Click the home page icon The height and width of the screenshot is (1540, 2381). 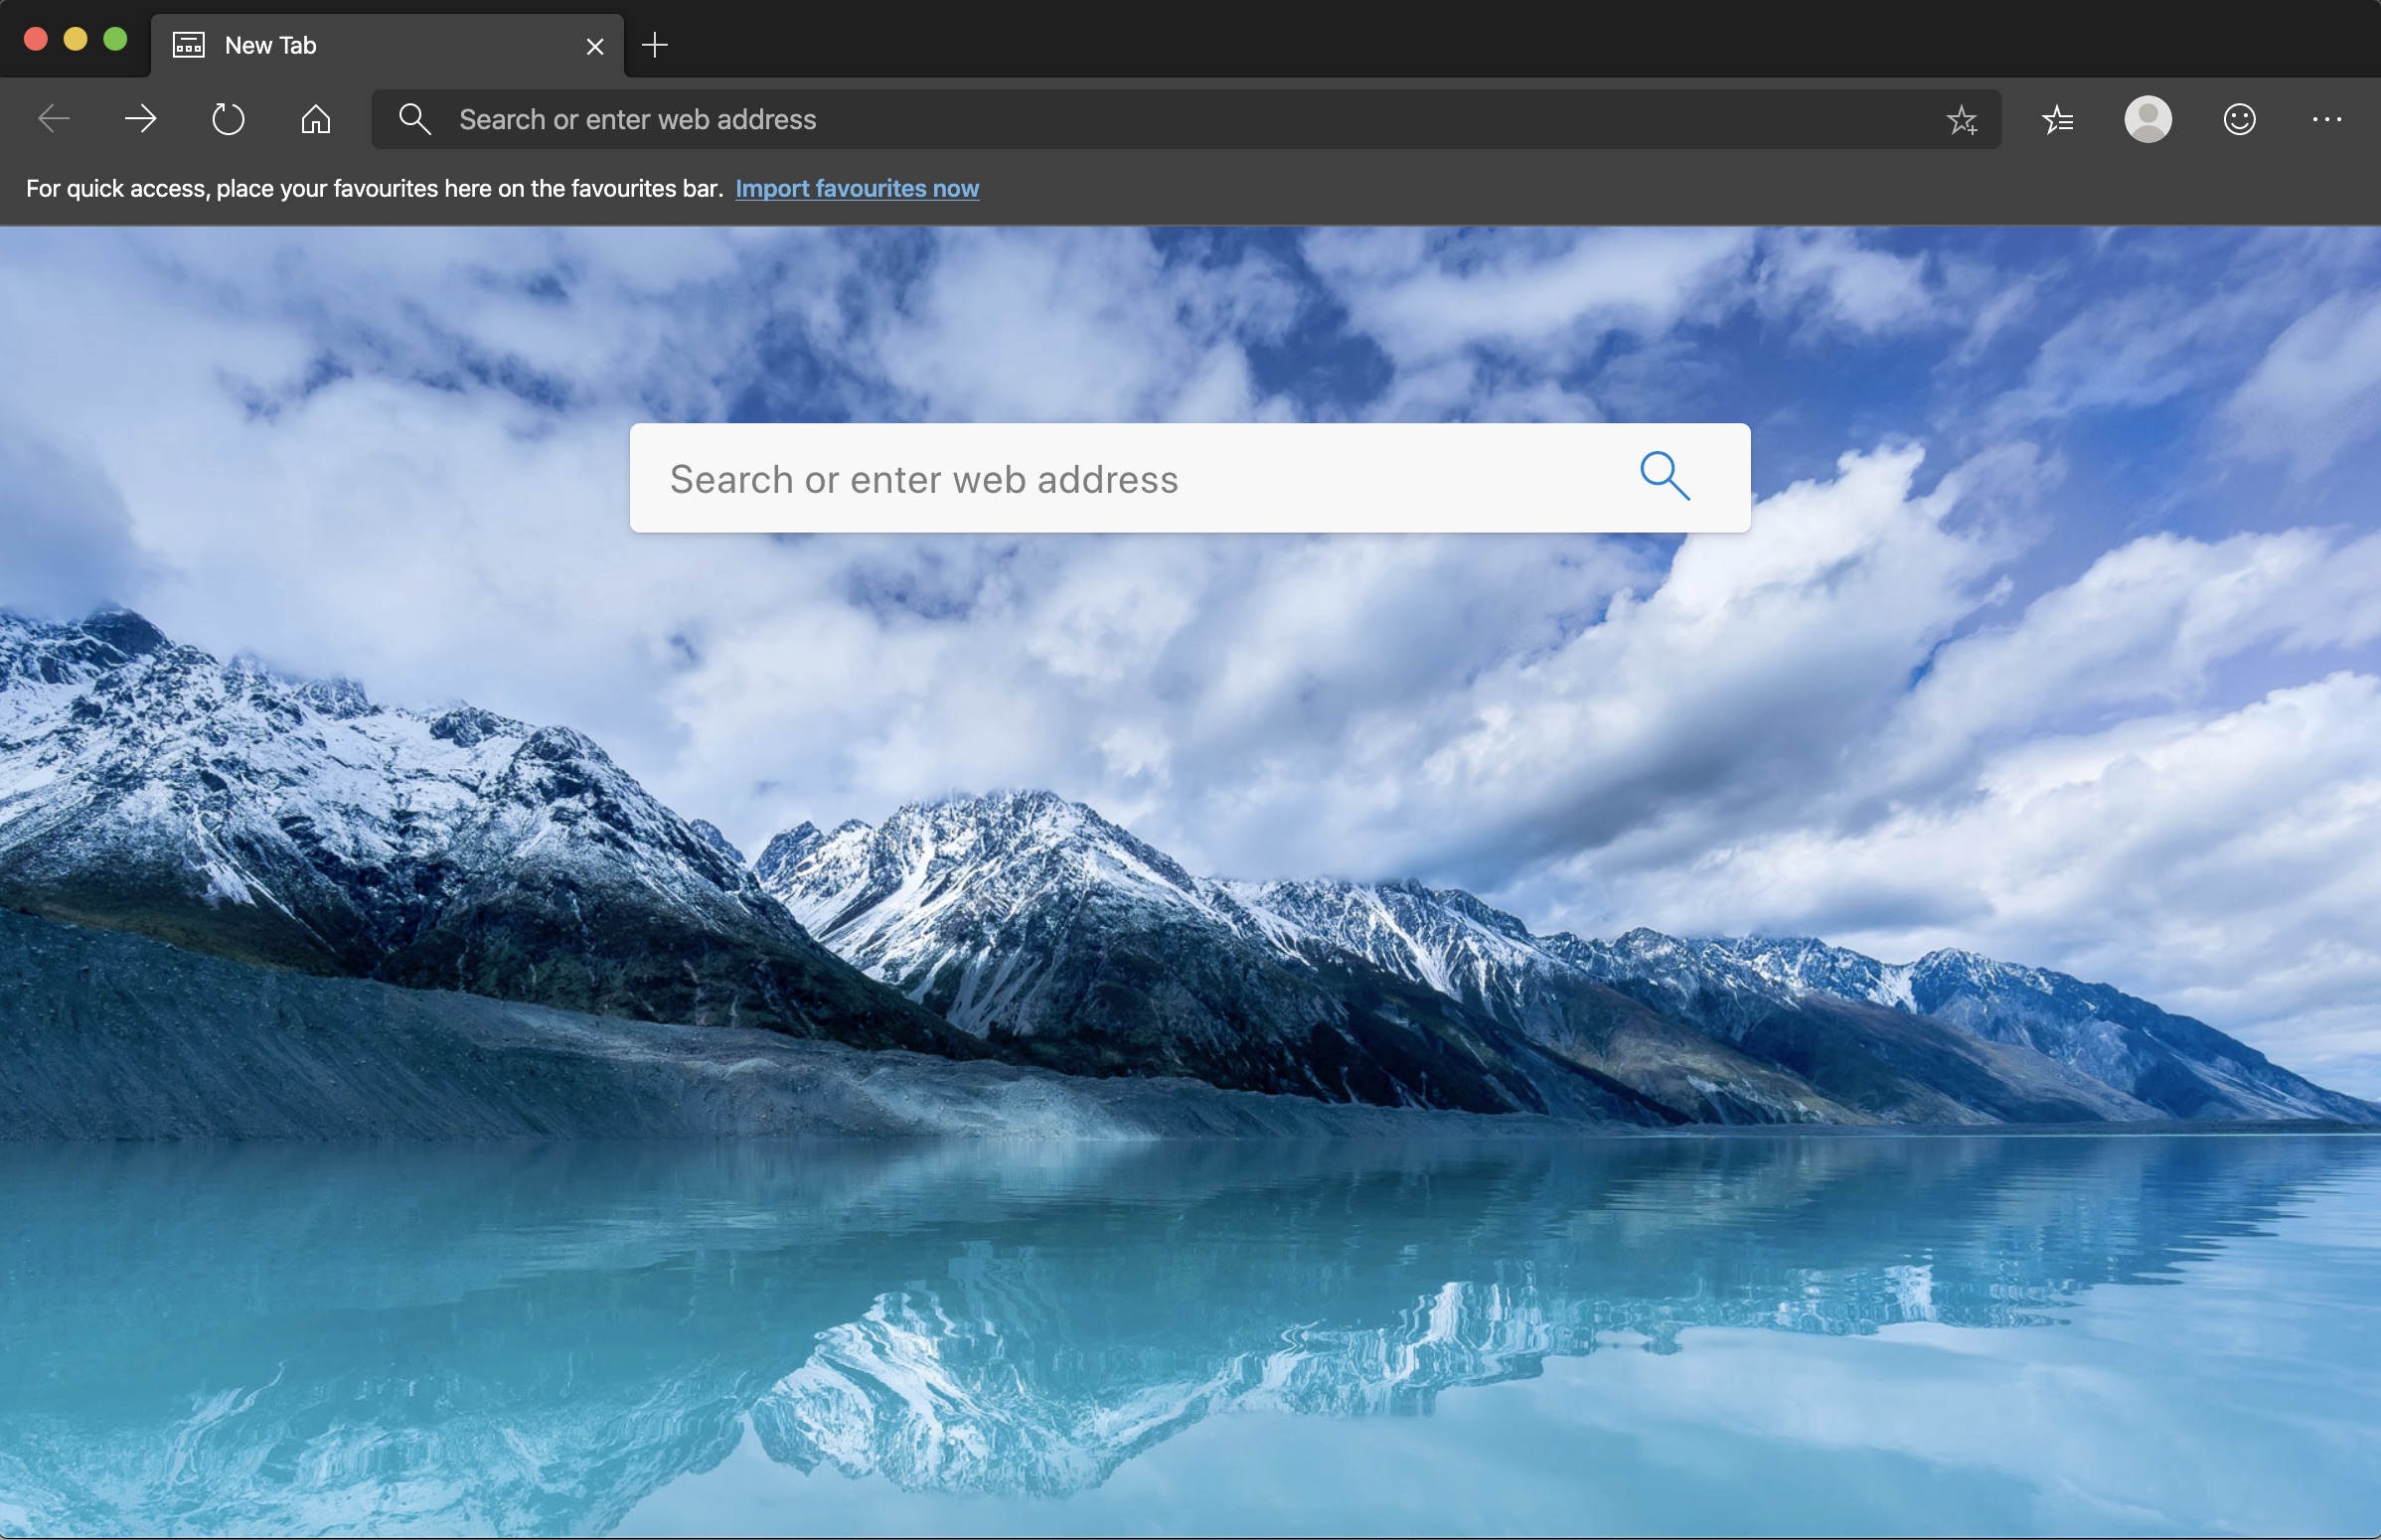tap(314, 118)
